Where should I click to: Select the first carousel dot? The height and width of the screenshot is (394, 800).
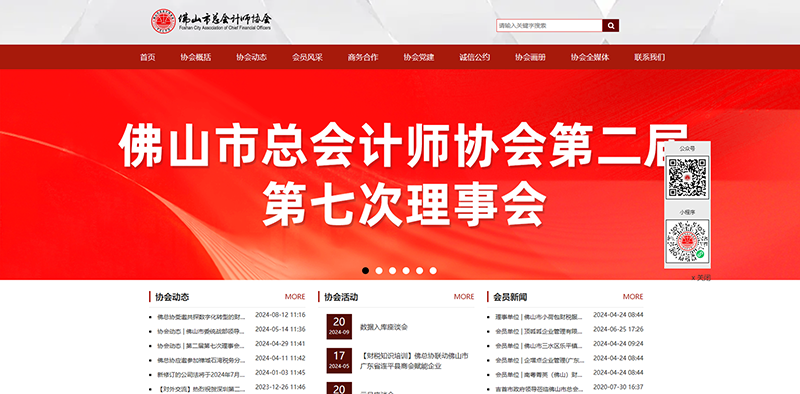pos(365,270)
